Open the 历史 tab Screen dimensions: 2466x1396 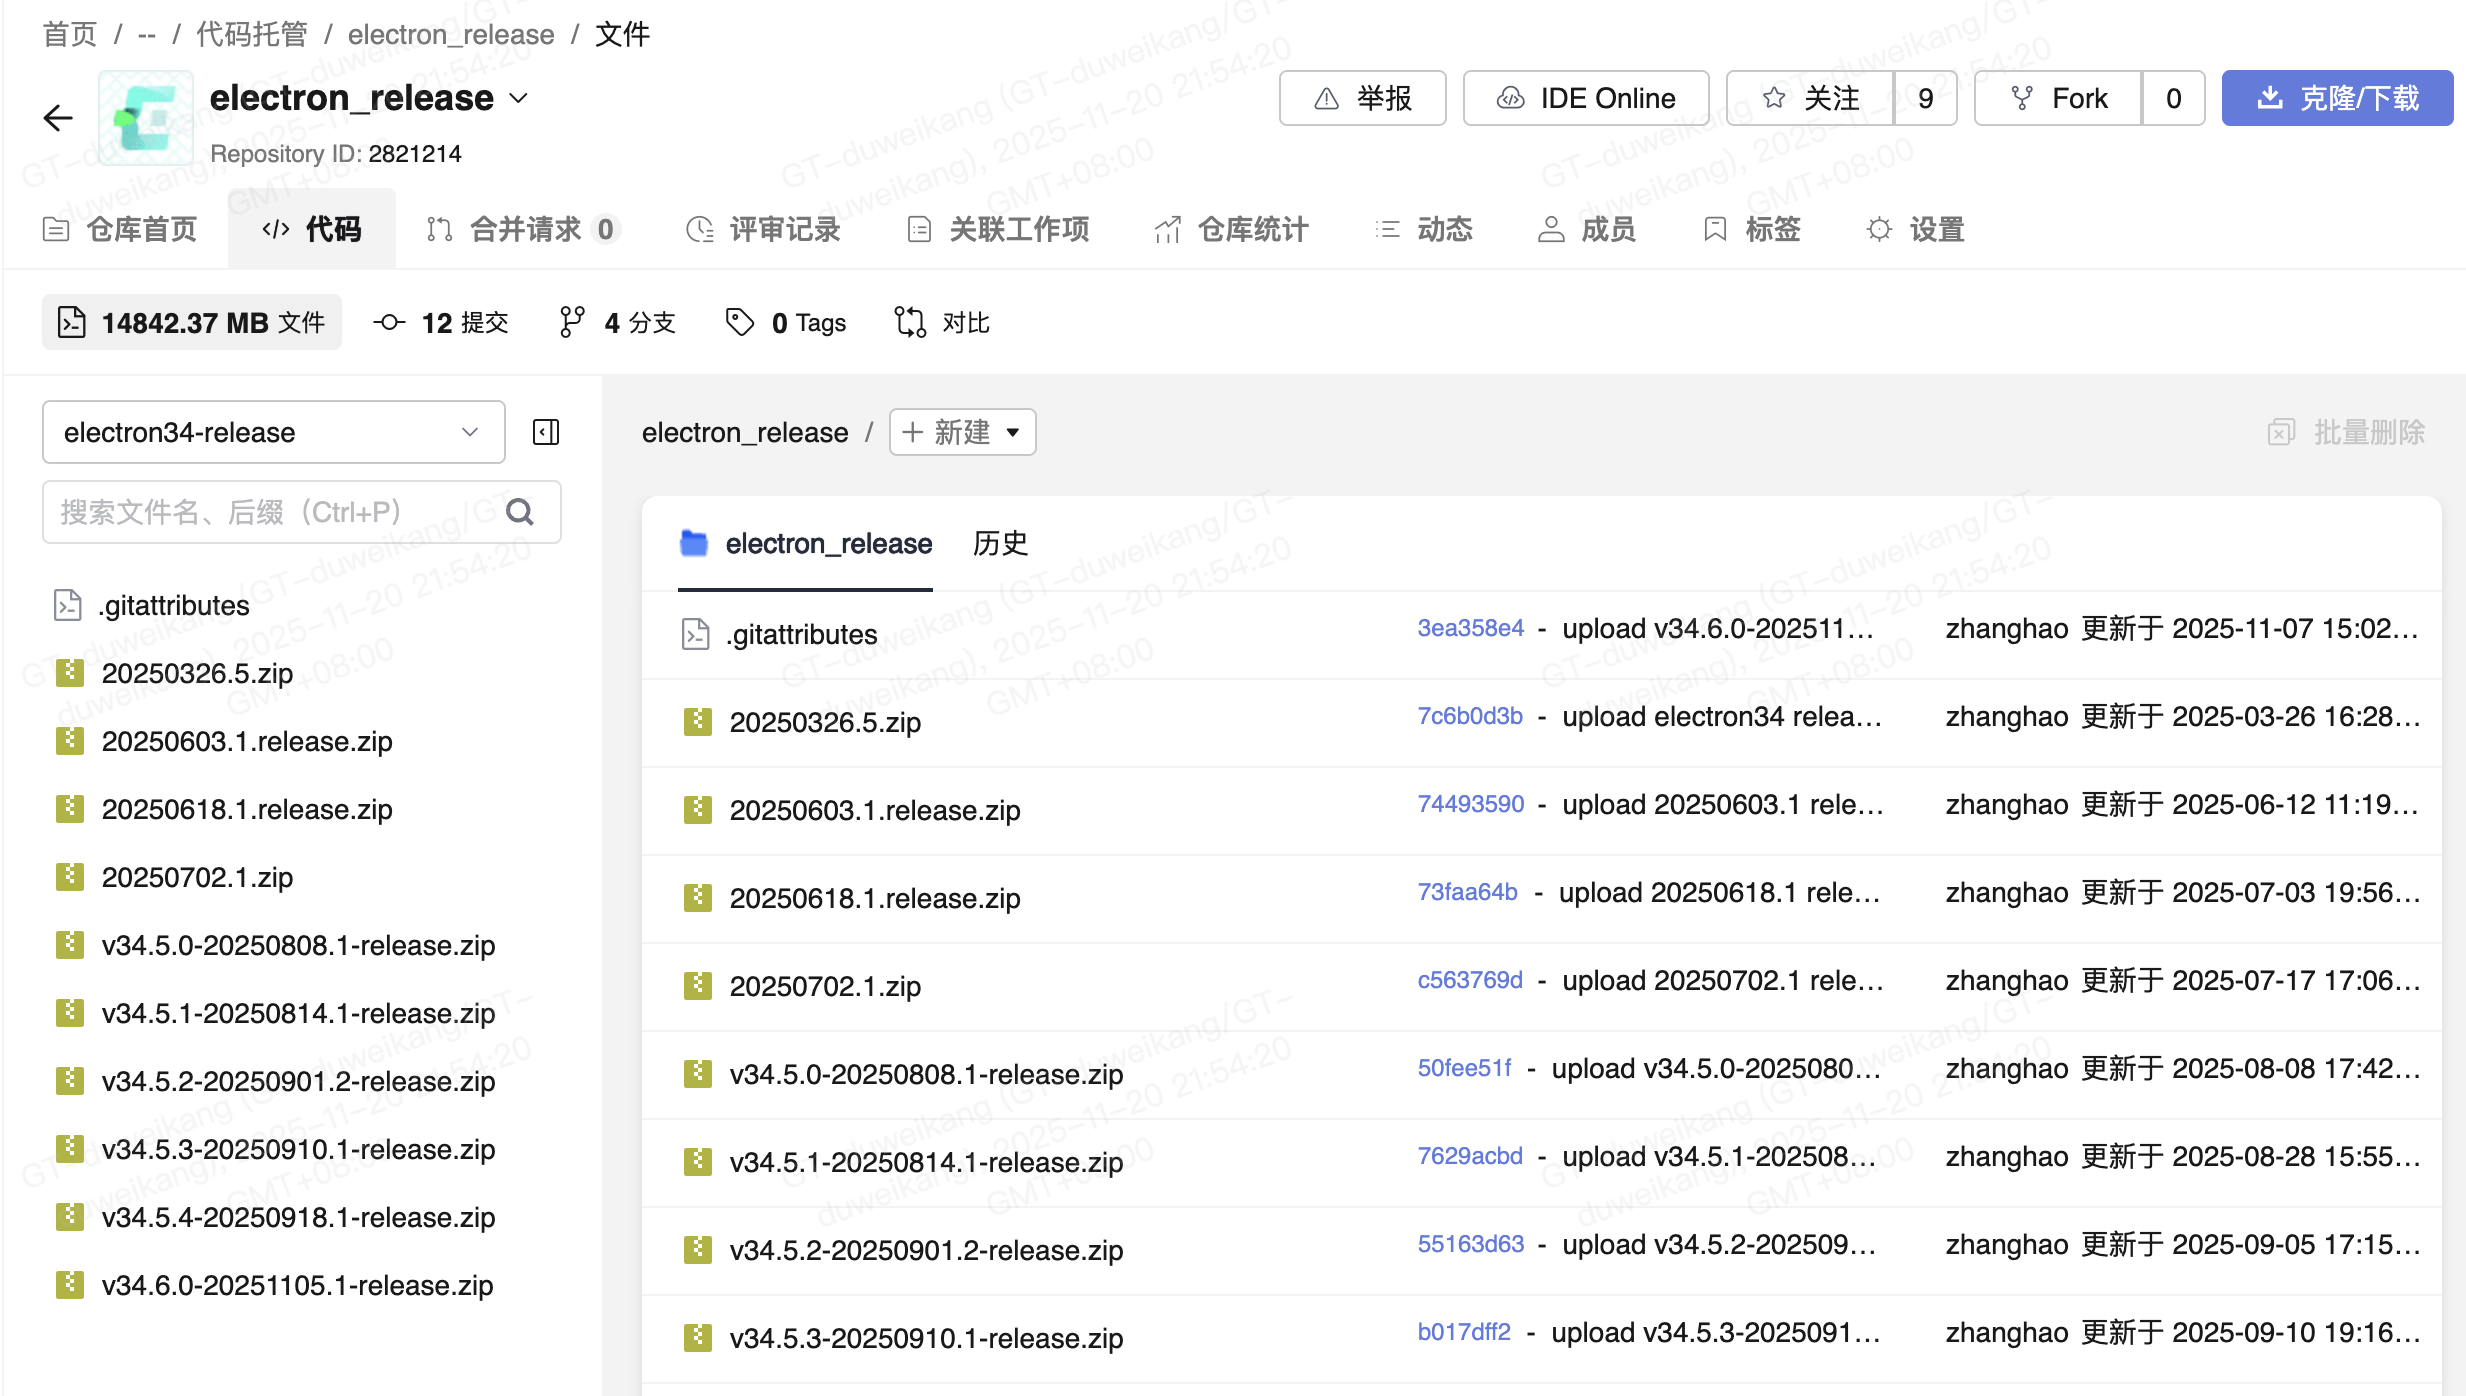click(1000, 543)
